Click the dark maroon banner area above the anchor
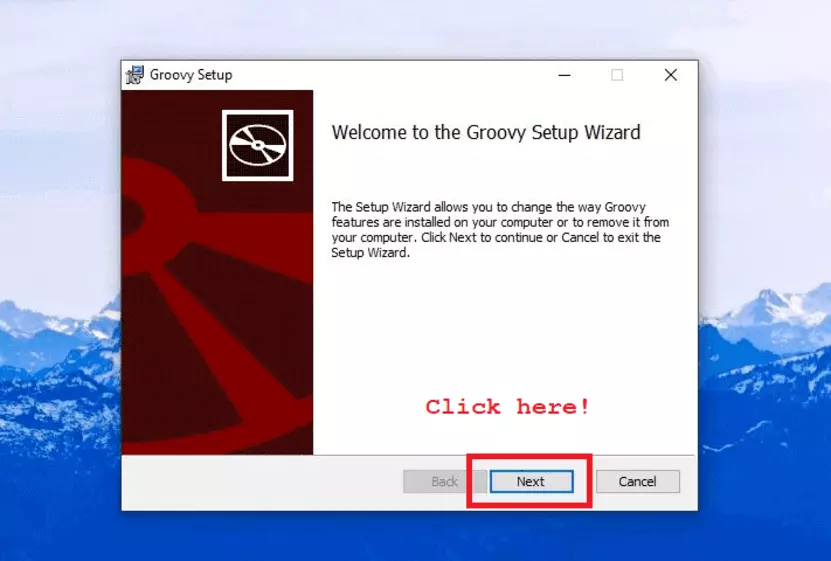The height and width of the screenshot is (561, 831). [x=165, y=130]
